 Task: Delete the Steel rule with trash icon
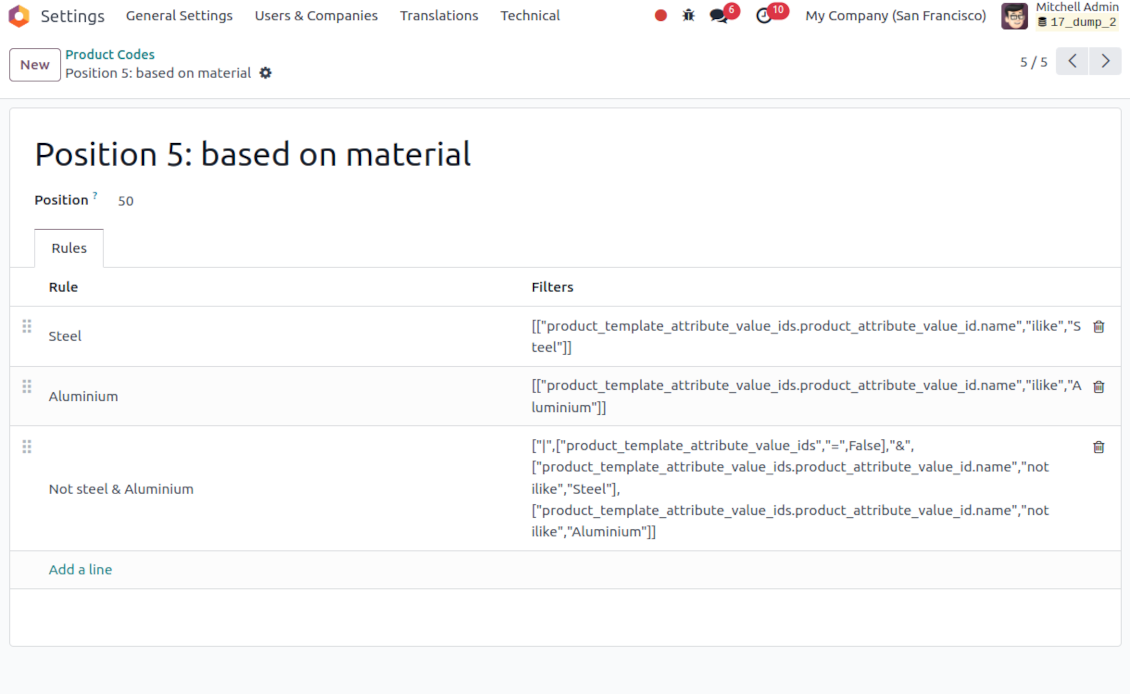1098,327
